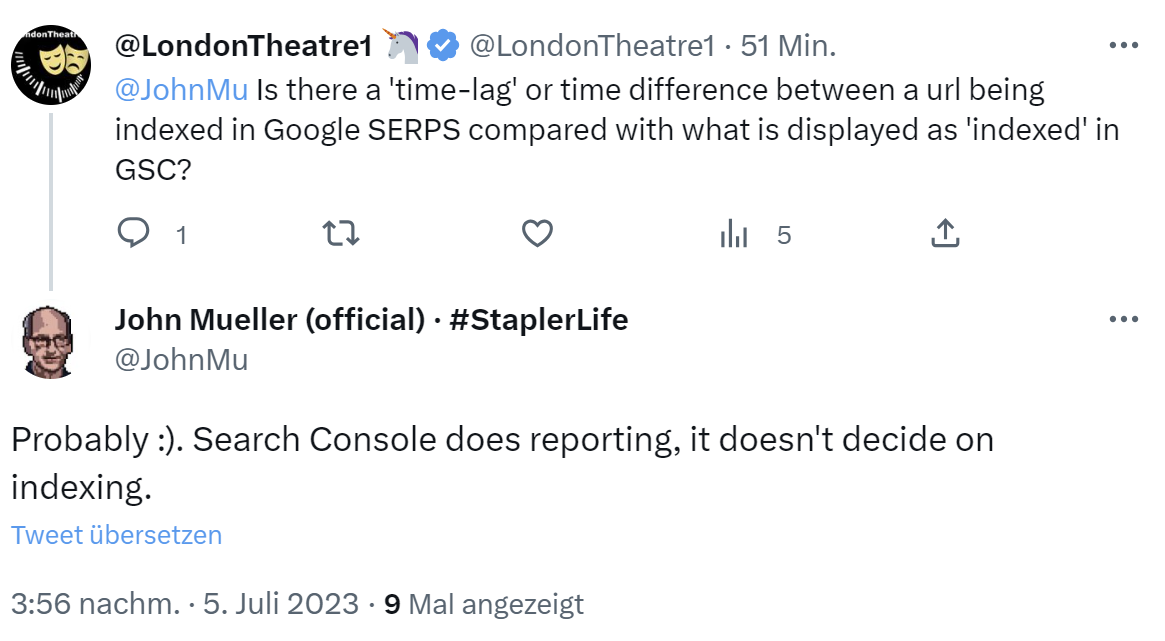Translate the tweet with Tweet übersetzen
The width and height of the screenshot is (1165, 641).
(116, 535)
